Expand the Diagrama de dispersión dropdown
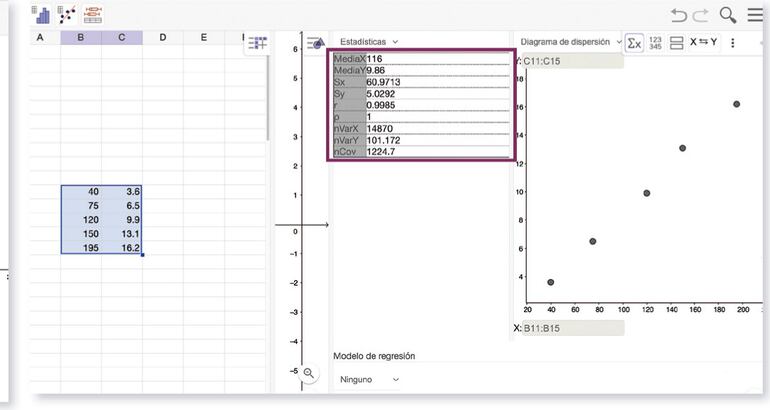 tap(571, 42)
